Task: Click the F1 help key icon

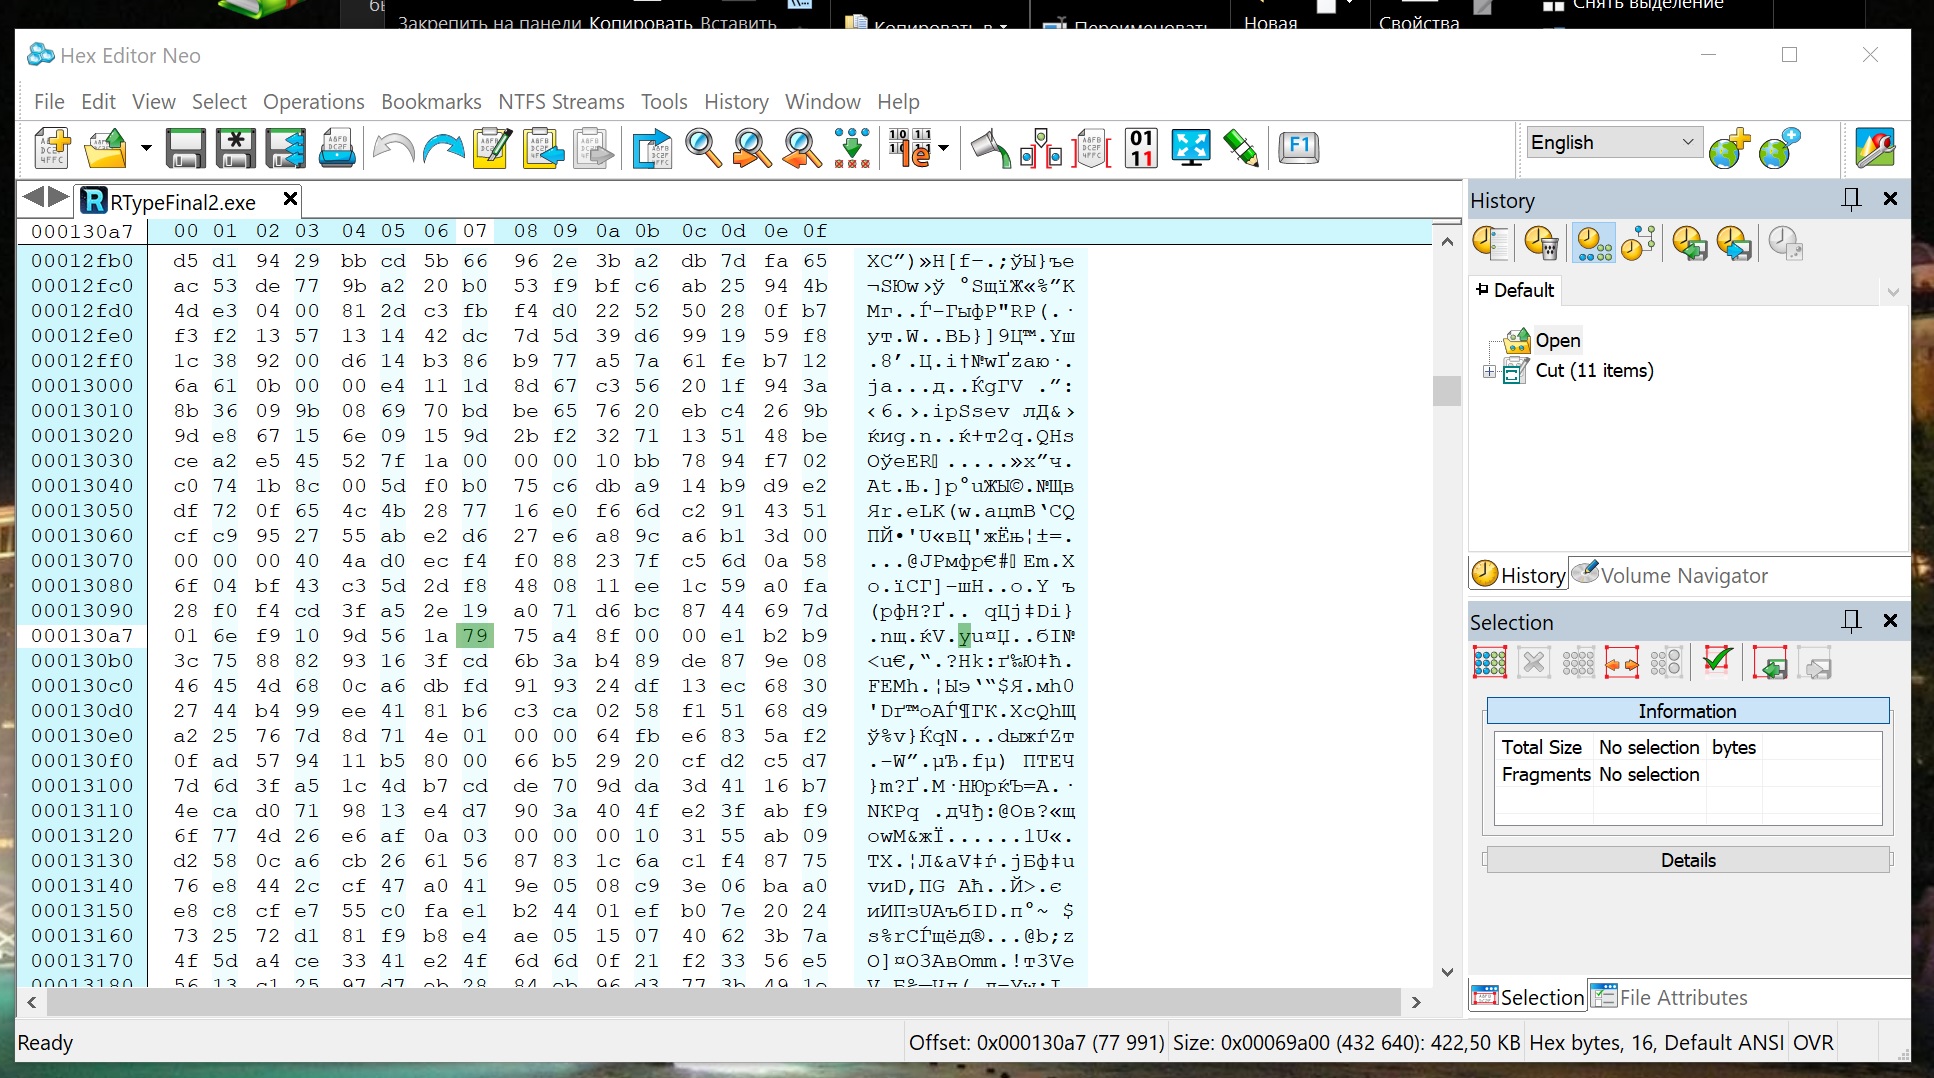Action: coord(1298,148)
